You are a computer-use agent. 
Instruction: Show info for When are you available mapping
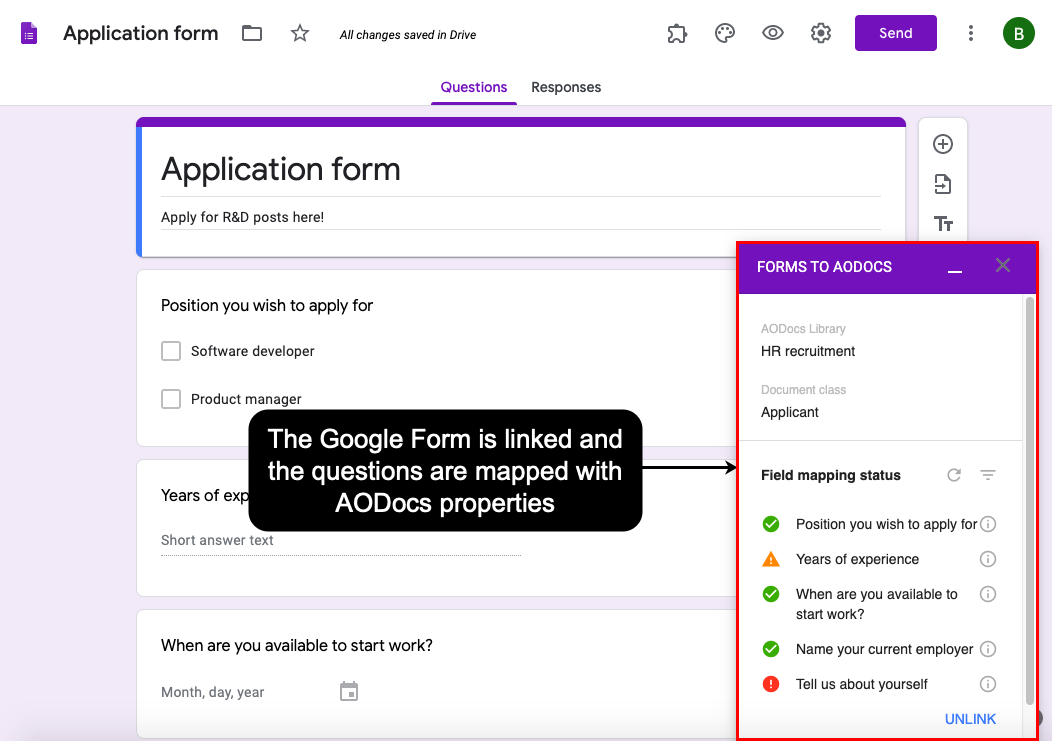pyautogui.click(x=988, y=594)
